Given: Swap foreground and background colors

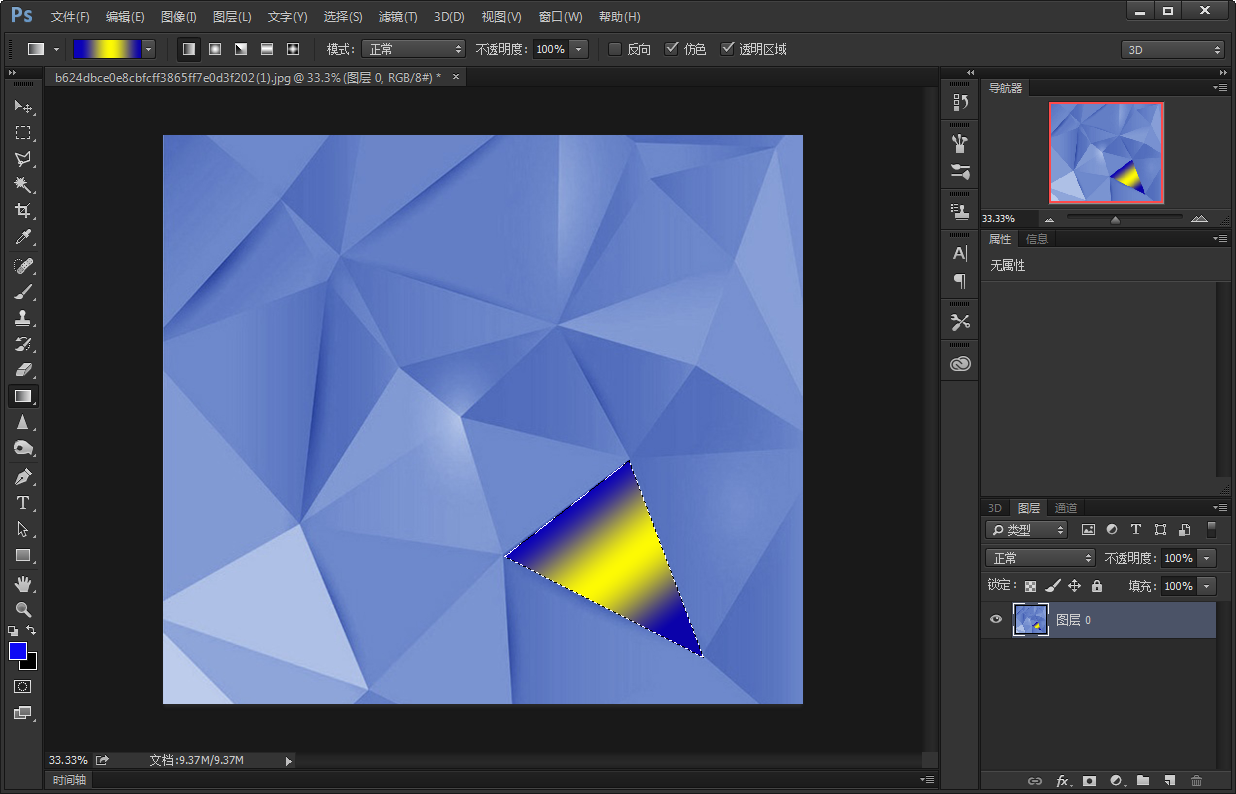Looking at the screenshot, I should pyautogui.click(x=32, y=630).
